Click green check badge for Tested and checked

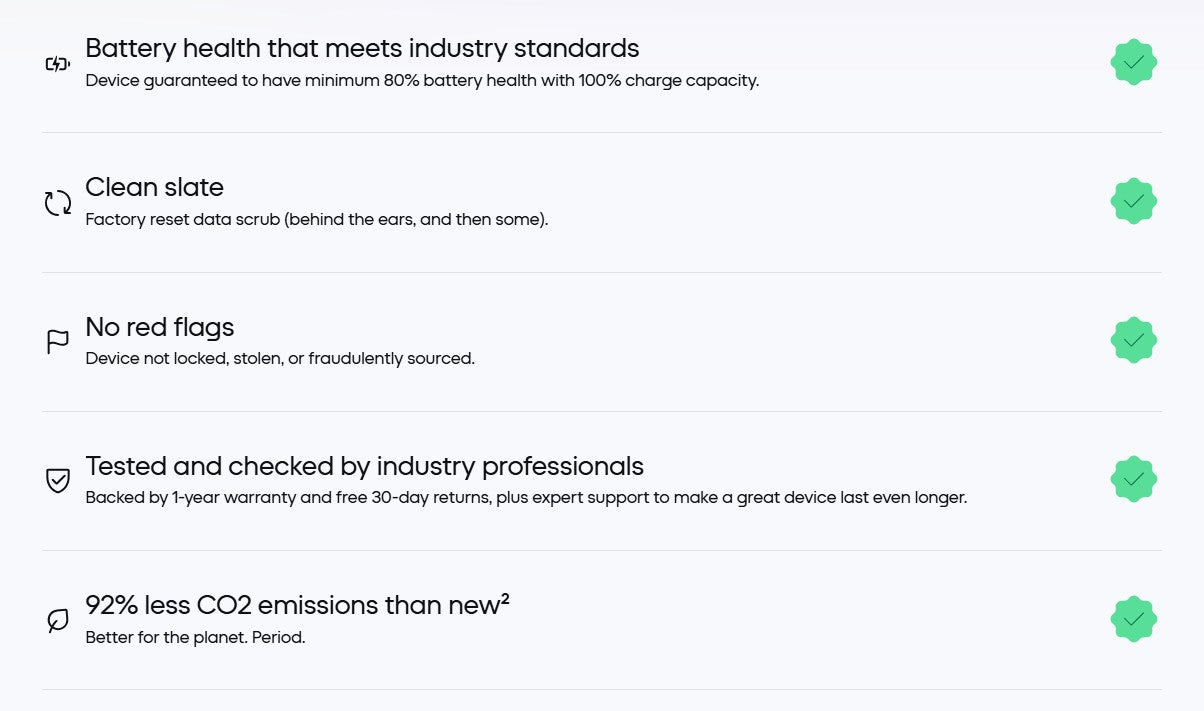1133,479
